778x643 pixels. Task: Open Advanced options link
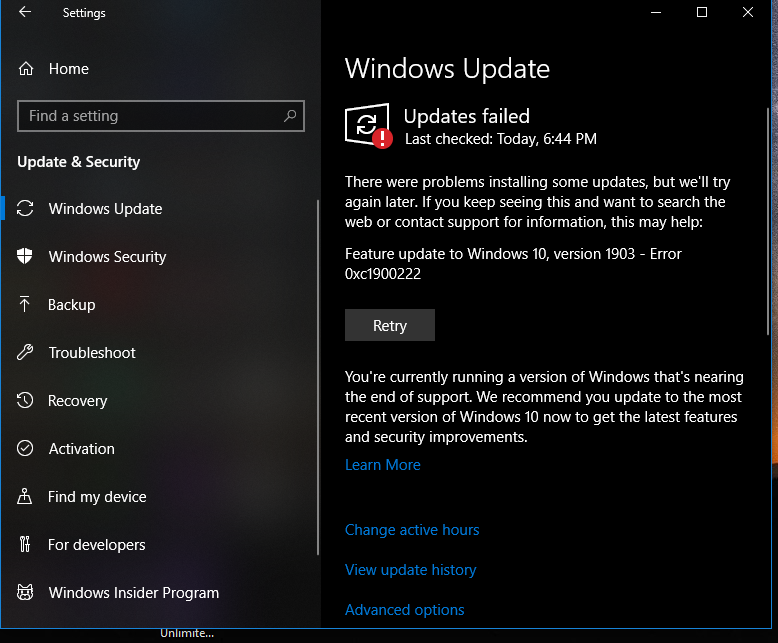pyautogui.click(x=404, y=610)
